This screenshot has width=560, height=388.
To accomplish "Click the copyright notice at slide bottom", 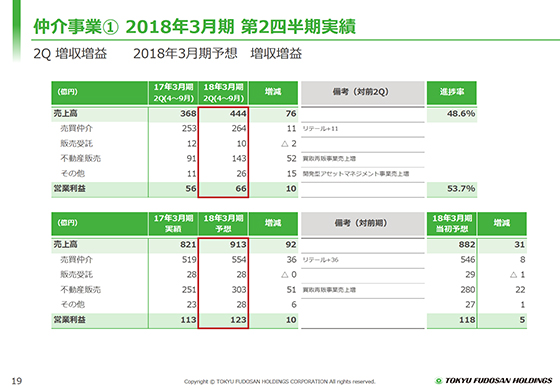I will [x=280, y=381].
